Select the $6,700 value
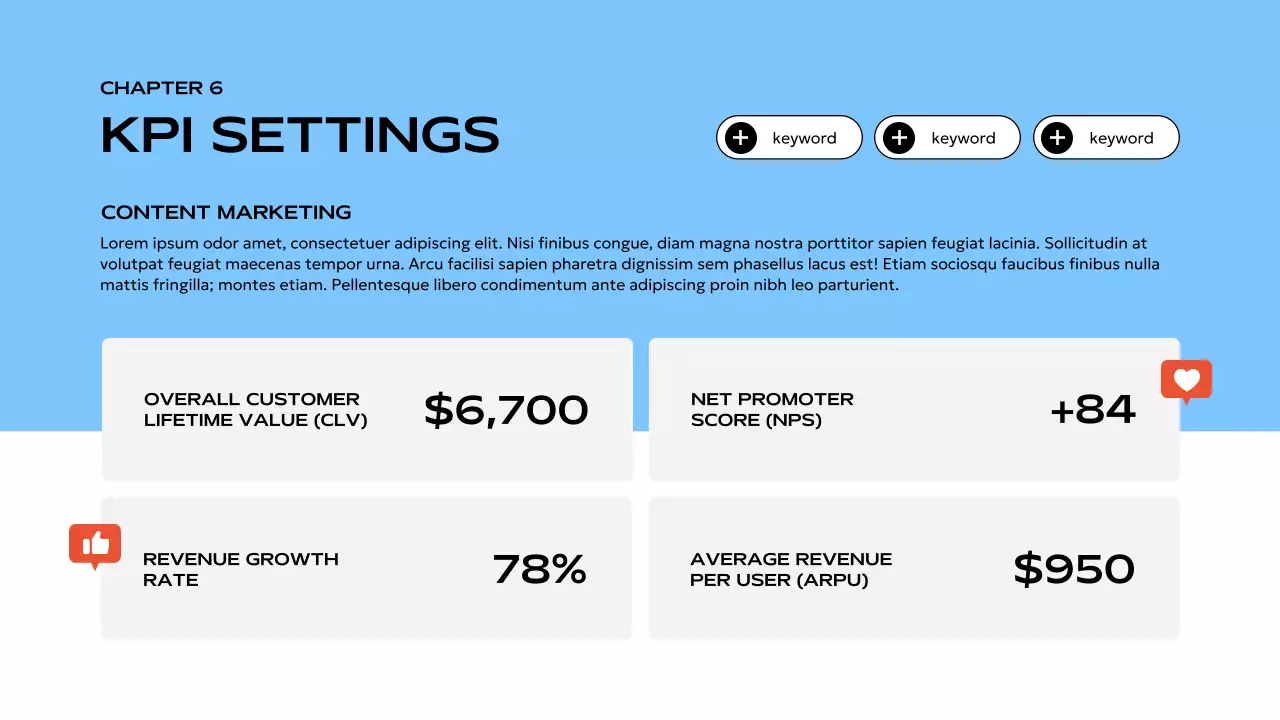This screenshot has height=720, width=1280. click(506, 410)
